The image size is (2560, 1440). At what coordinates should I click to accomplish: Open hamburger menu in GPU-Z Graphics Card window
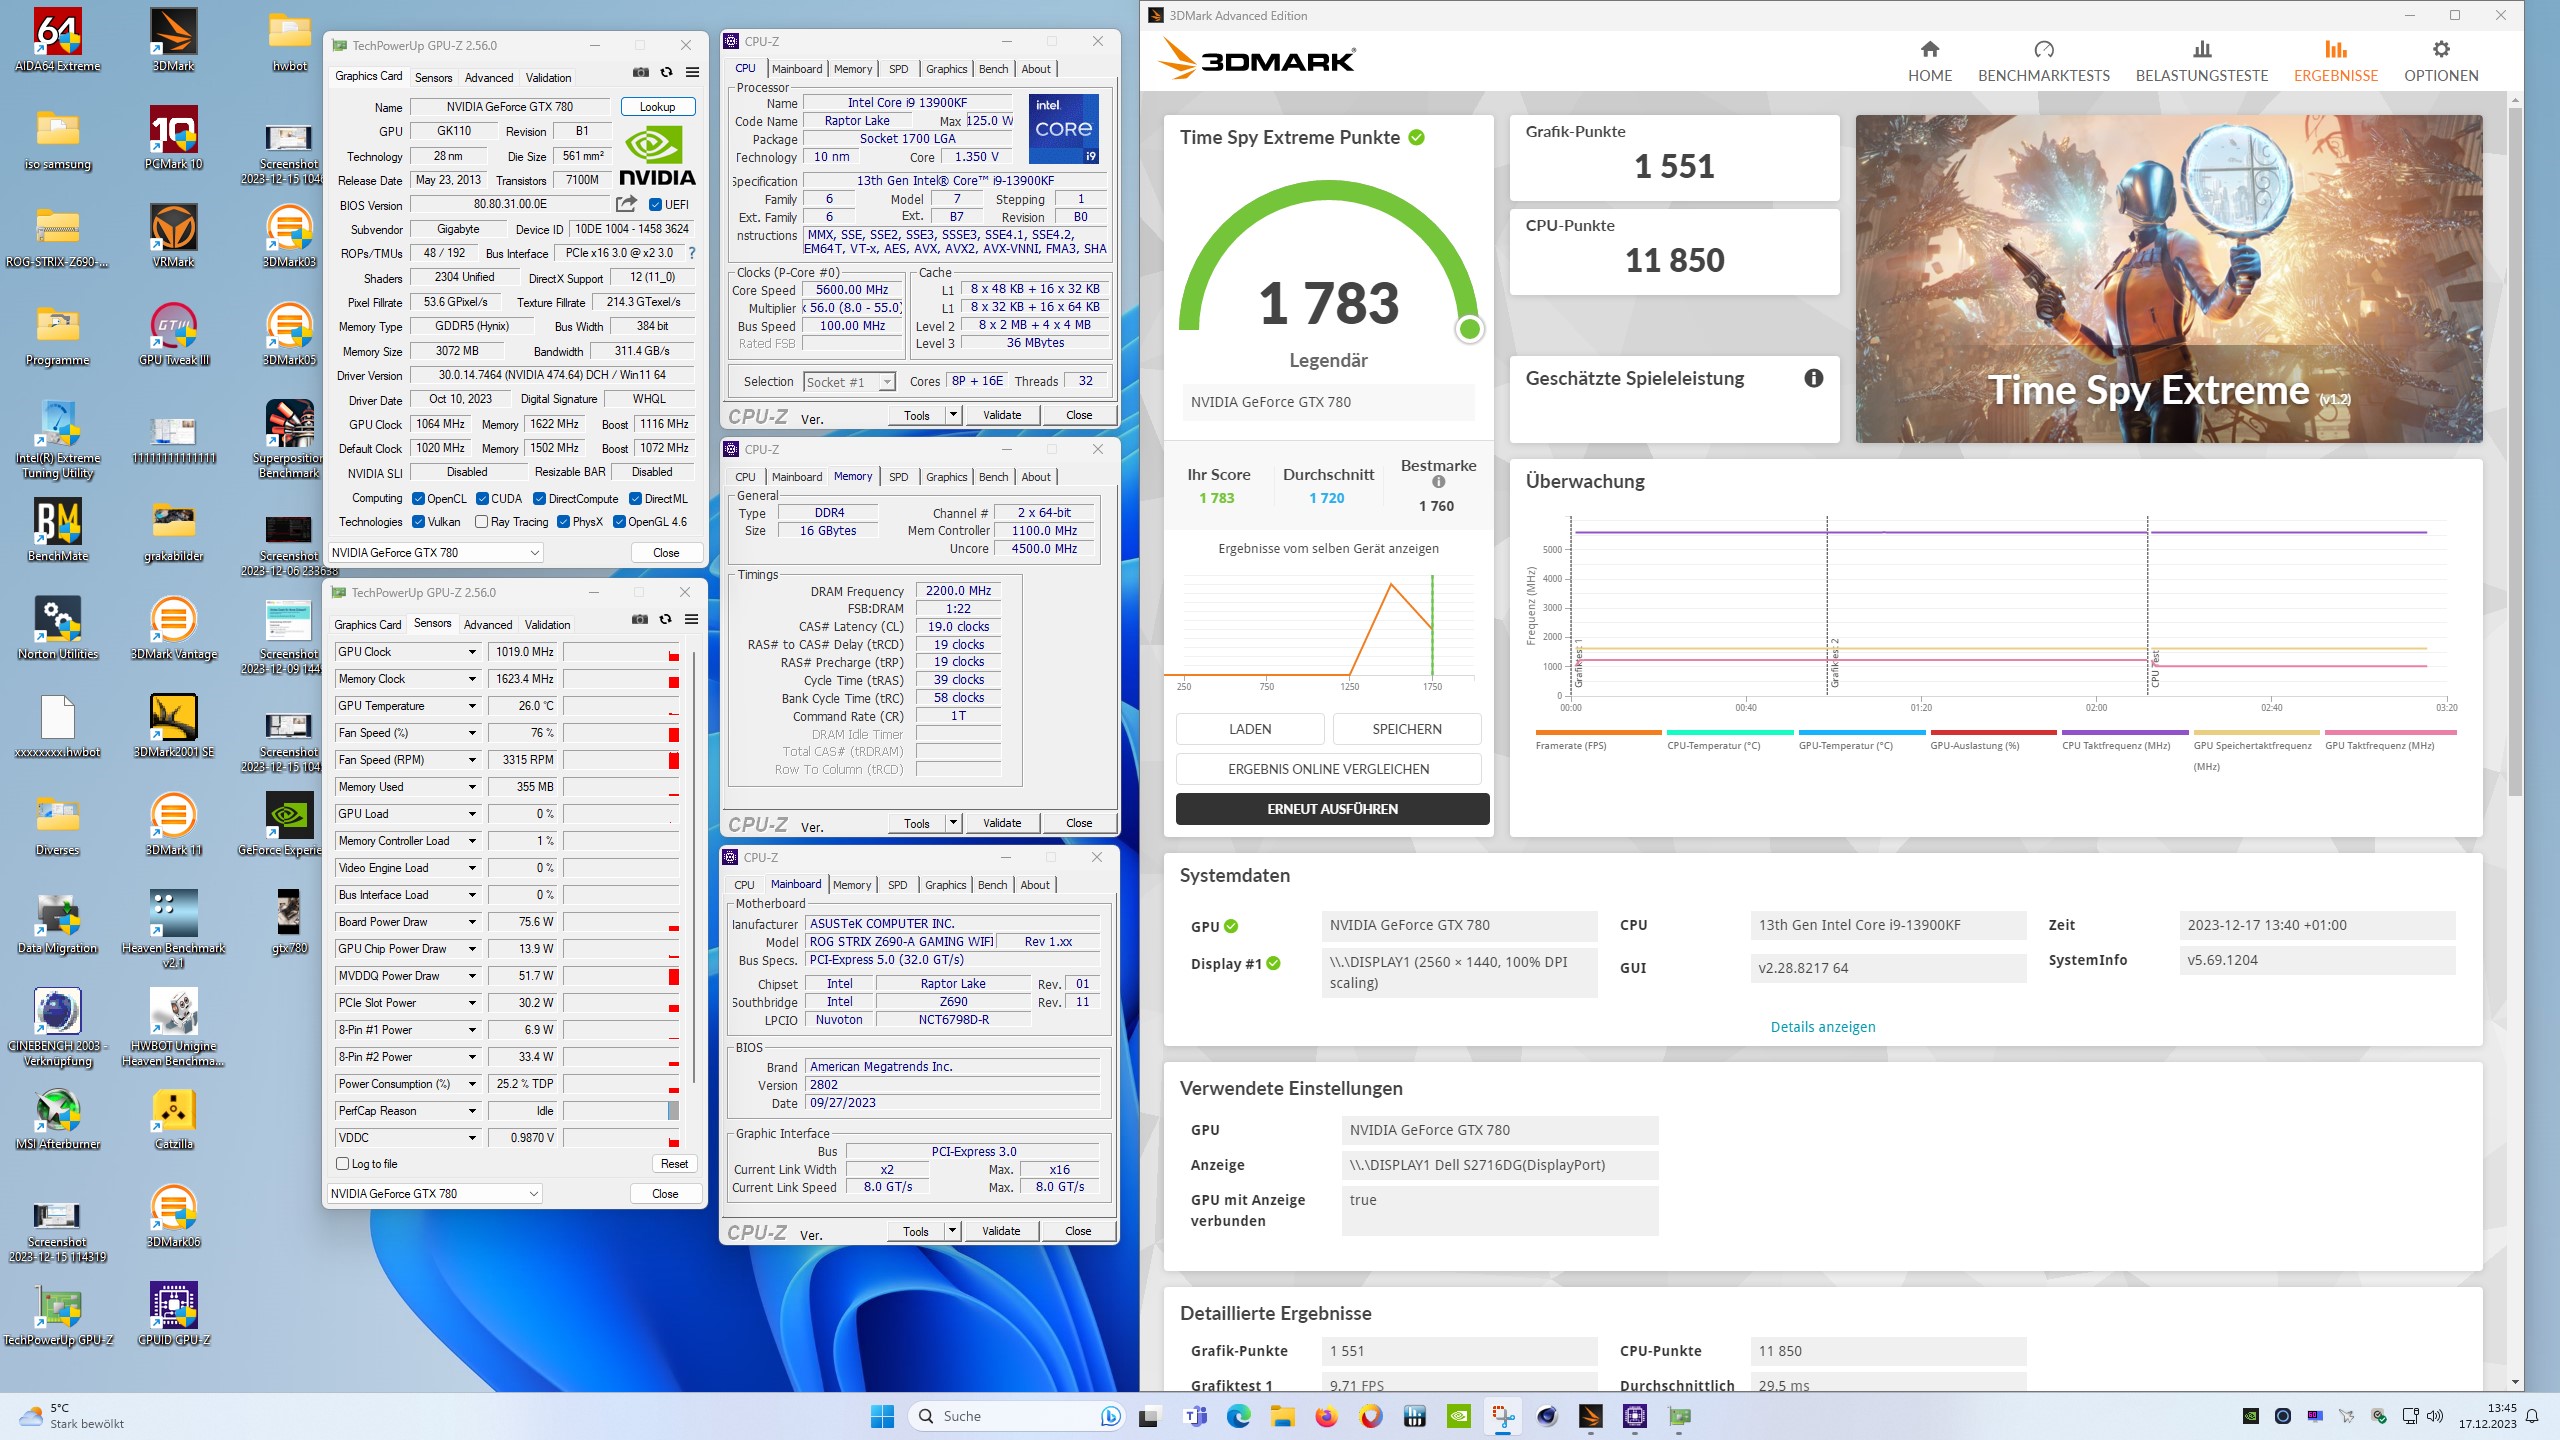pyautogui.click(x=692, y=73)
